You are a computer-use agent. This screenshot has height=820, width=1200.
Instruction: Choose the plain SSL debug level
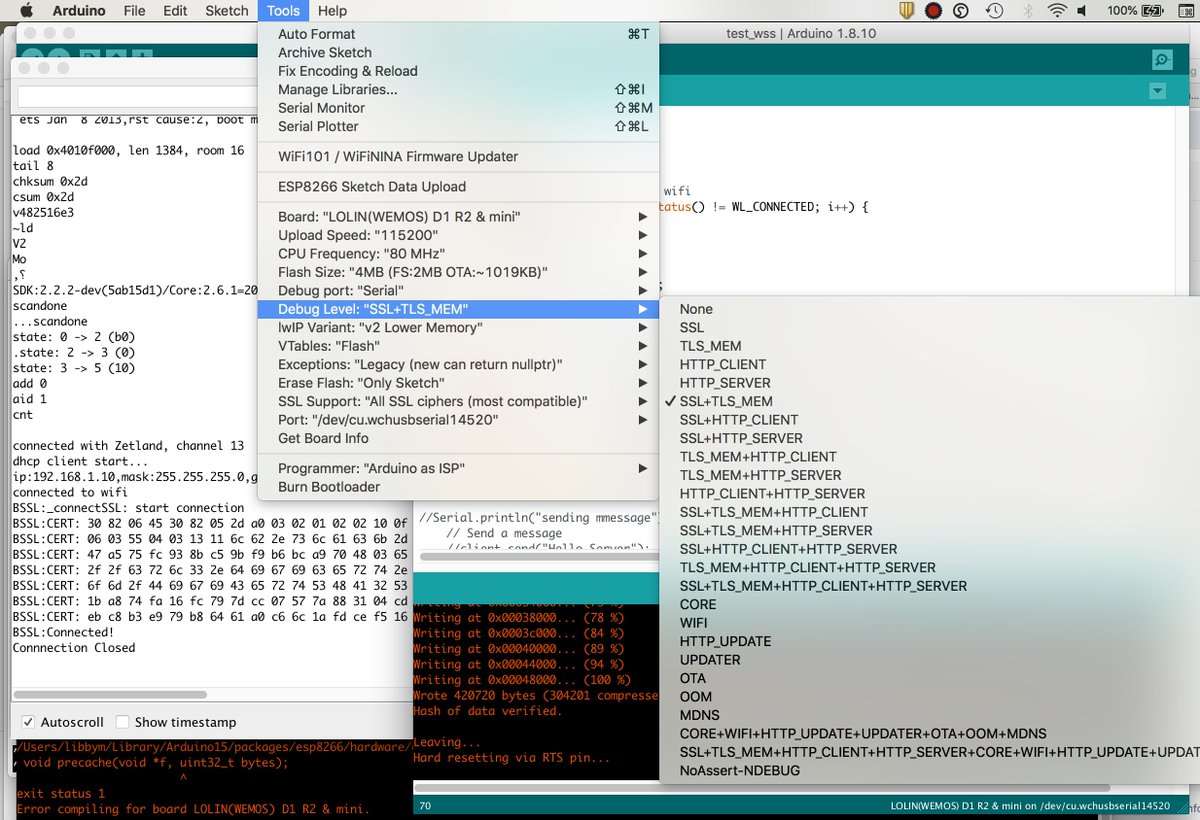[930, 327]
